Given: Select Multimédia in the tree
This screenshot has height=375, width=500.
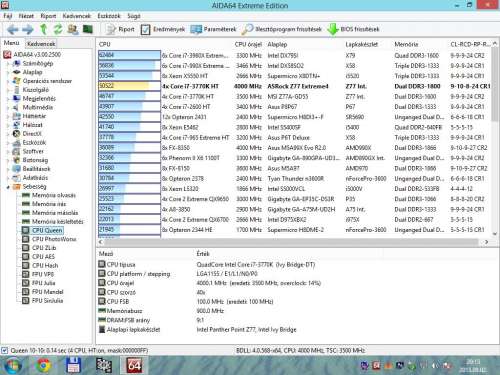Looking at the screenshot, I should [x=38, y=107].
